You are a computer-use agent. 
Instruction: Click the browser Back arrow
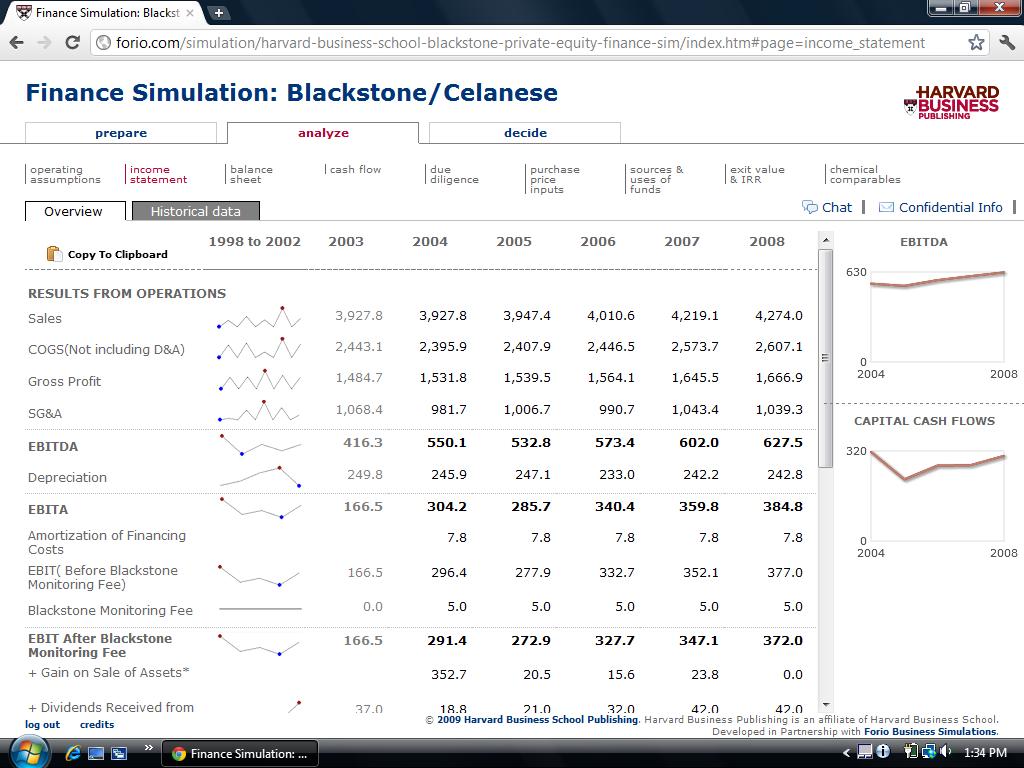[17, 43]
